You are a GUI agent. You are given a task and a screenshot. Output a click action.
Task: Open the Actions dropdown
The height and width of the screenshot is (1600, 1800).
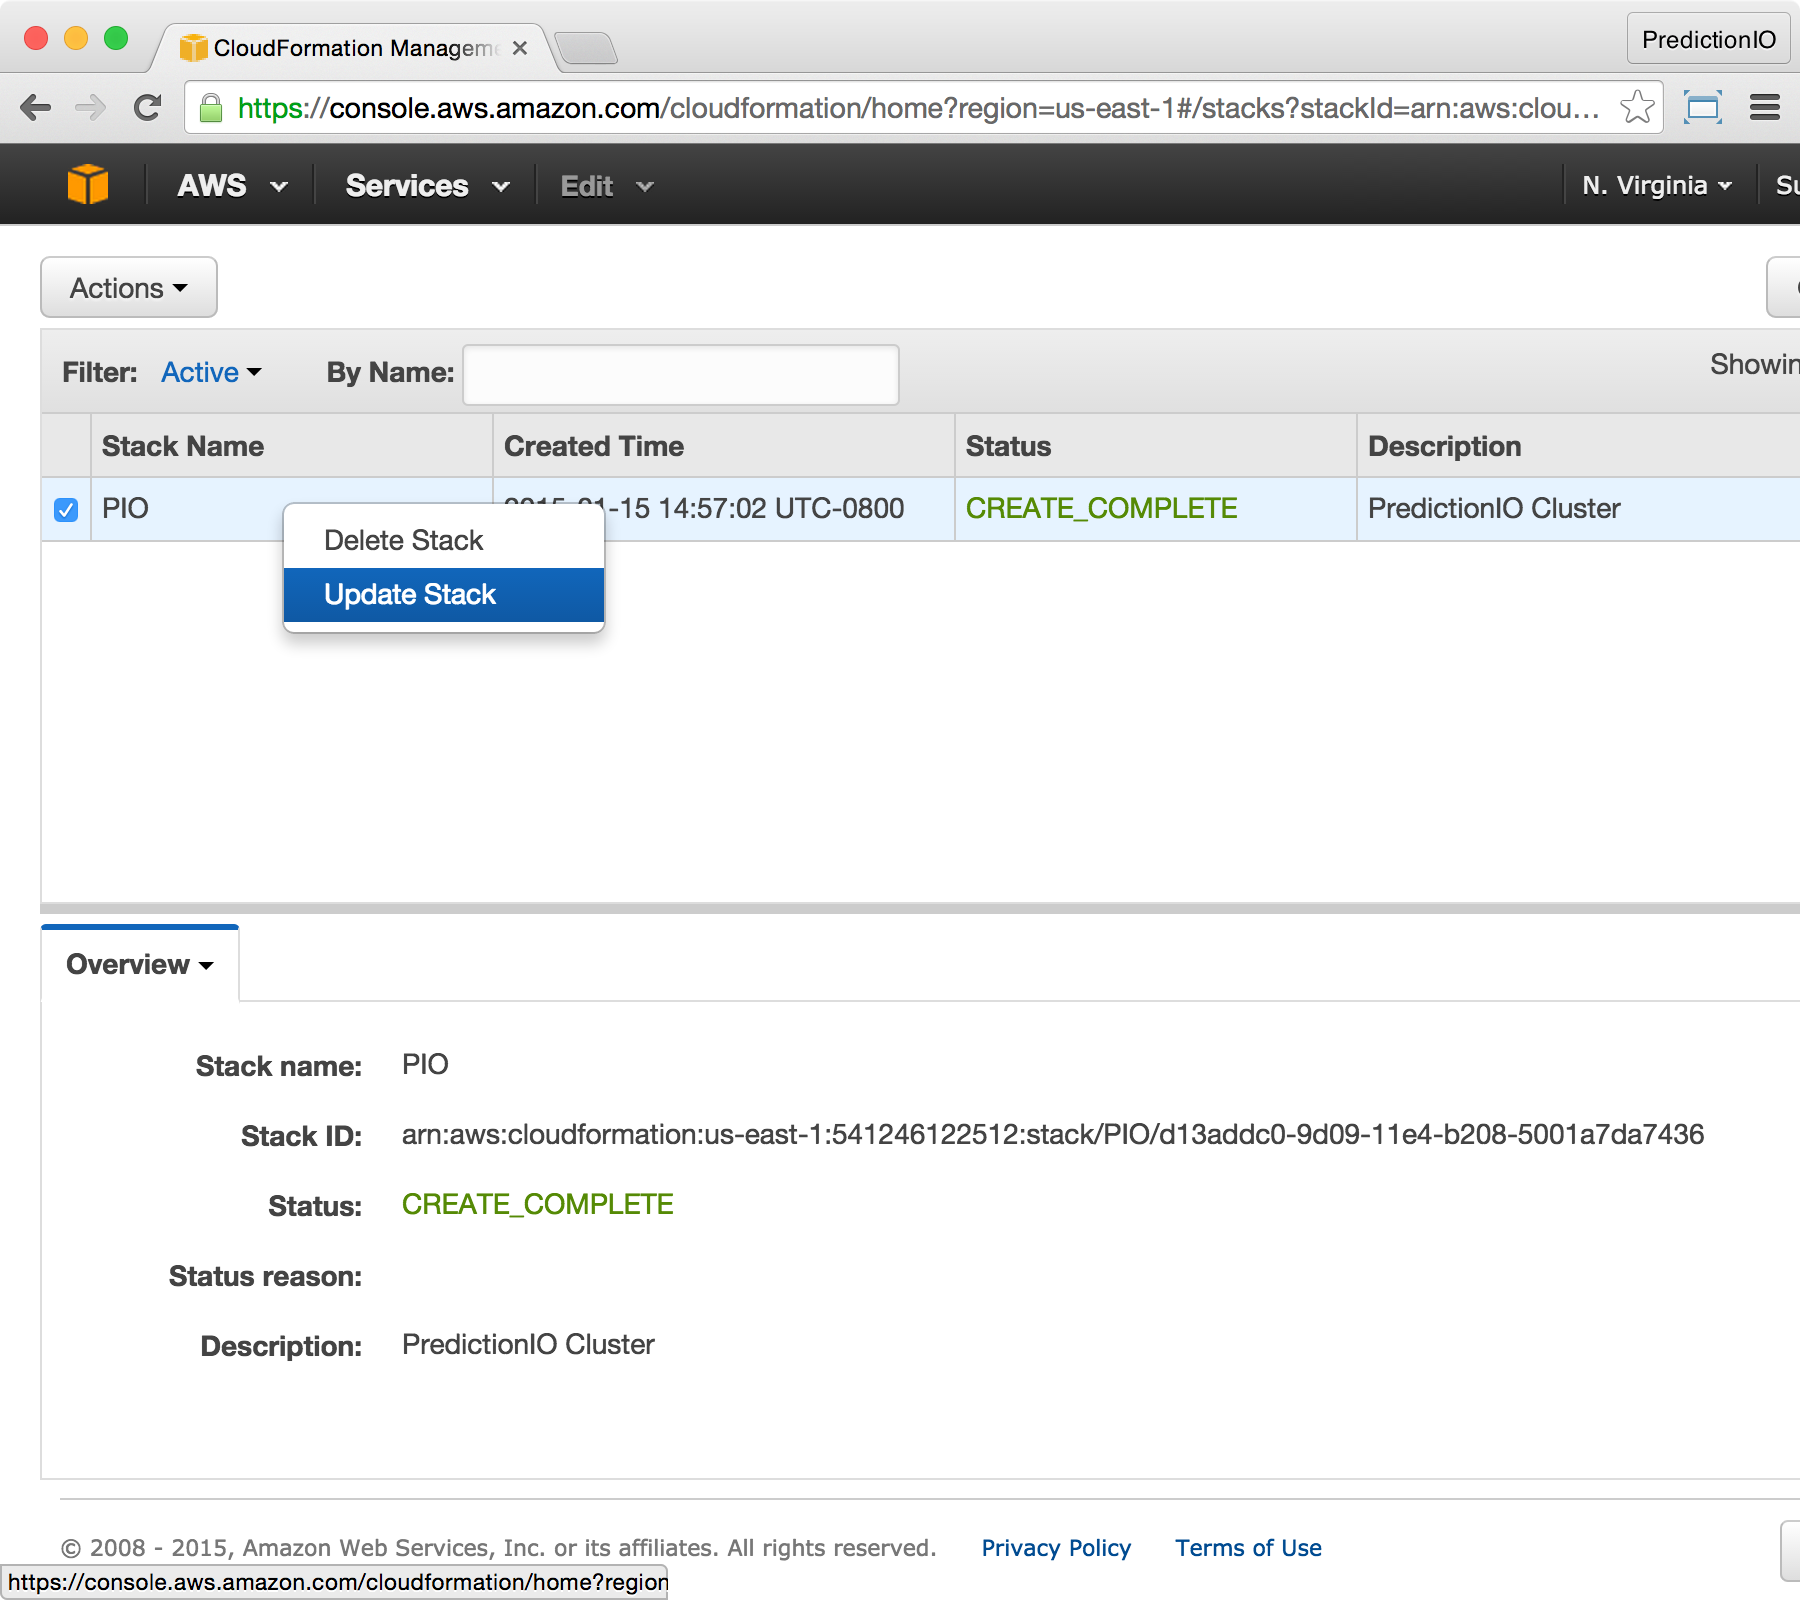pyautogui.click(x=129, y=288)
